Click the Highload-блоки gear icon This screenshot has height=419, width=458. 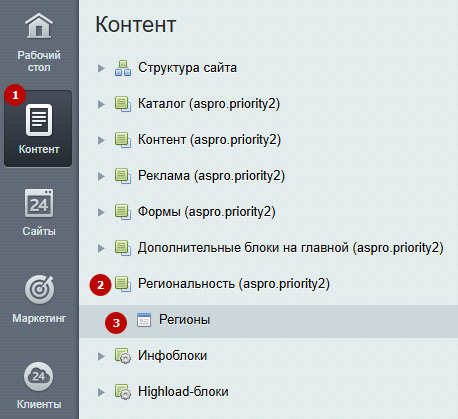pyautogui.click(x=123, y=392)
